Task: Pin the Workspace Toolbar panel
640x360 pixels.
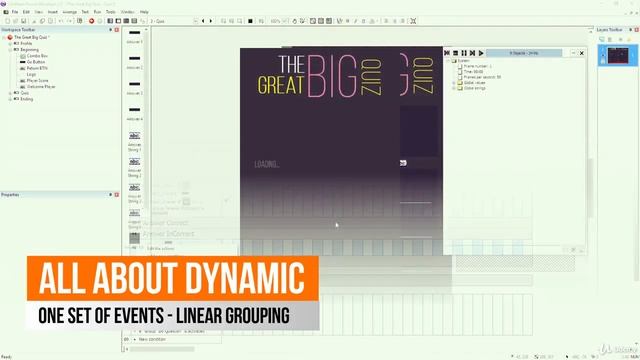Action: coord(110,30)
